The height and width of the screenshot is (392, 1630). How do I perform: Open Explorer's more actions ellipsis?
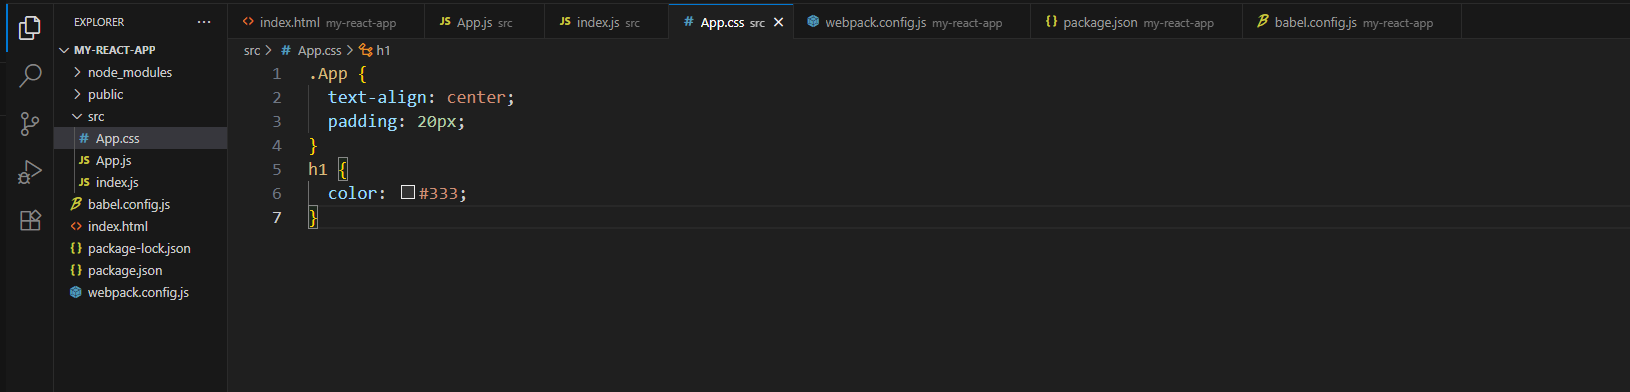pyautogui.click(x=204, y=22)
